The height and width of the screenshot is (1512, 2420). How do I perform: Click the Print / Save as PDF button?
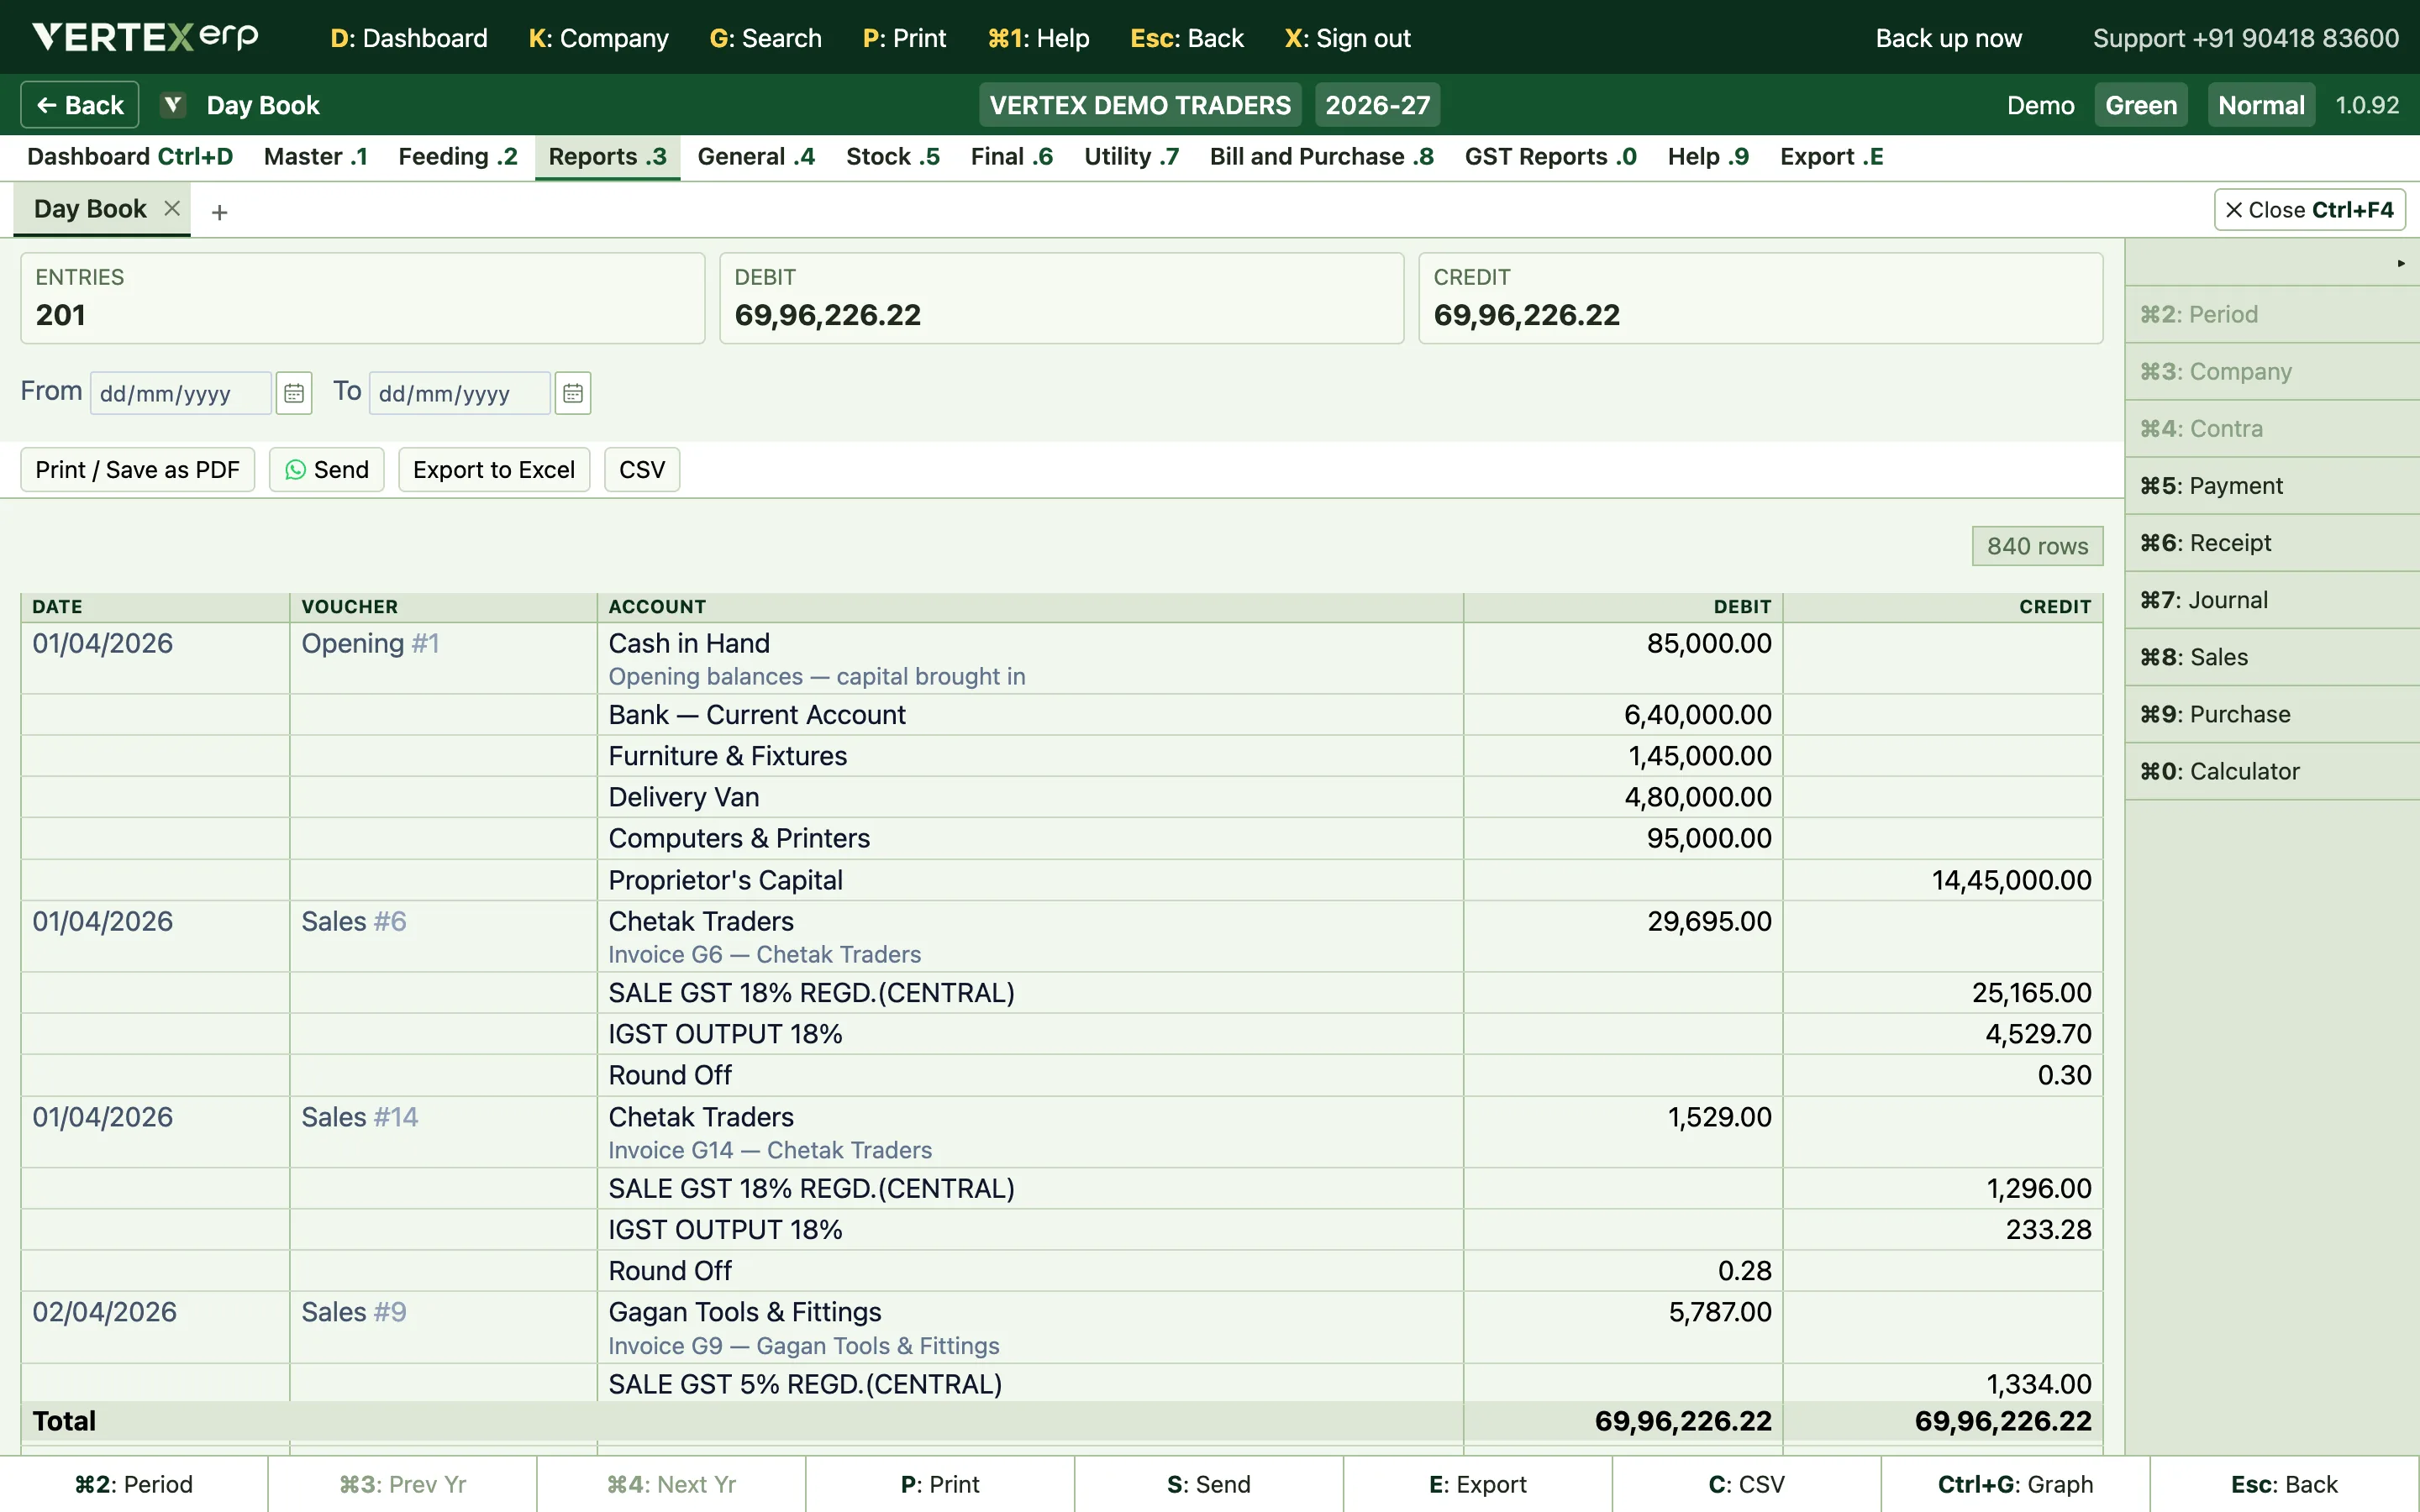[138, 470]
